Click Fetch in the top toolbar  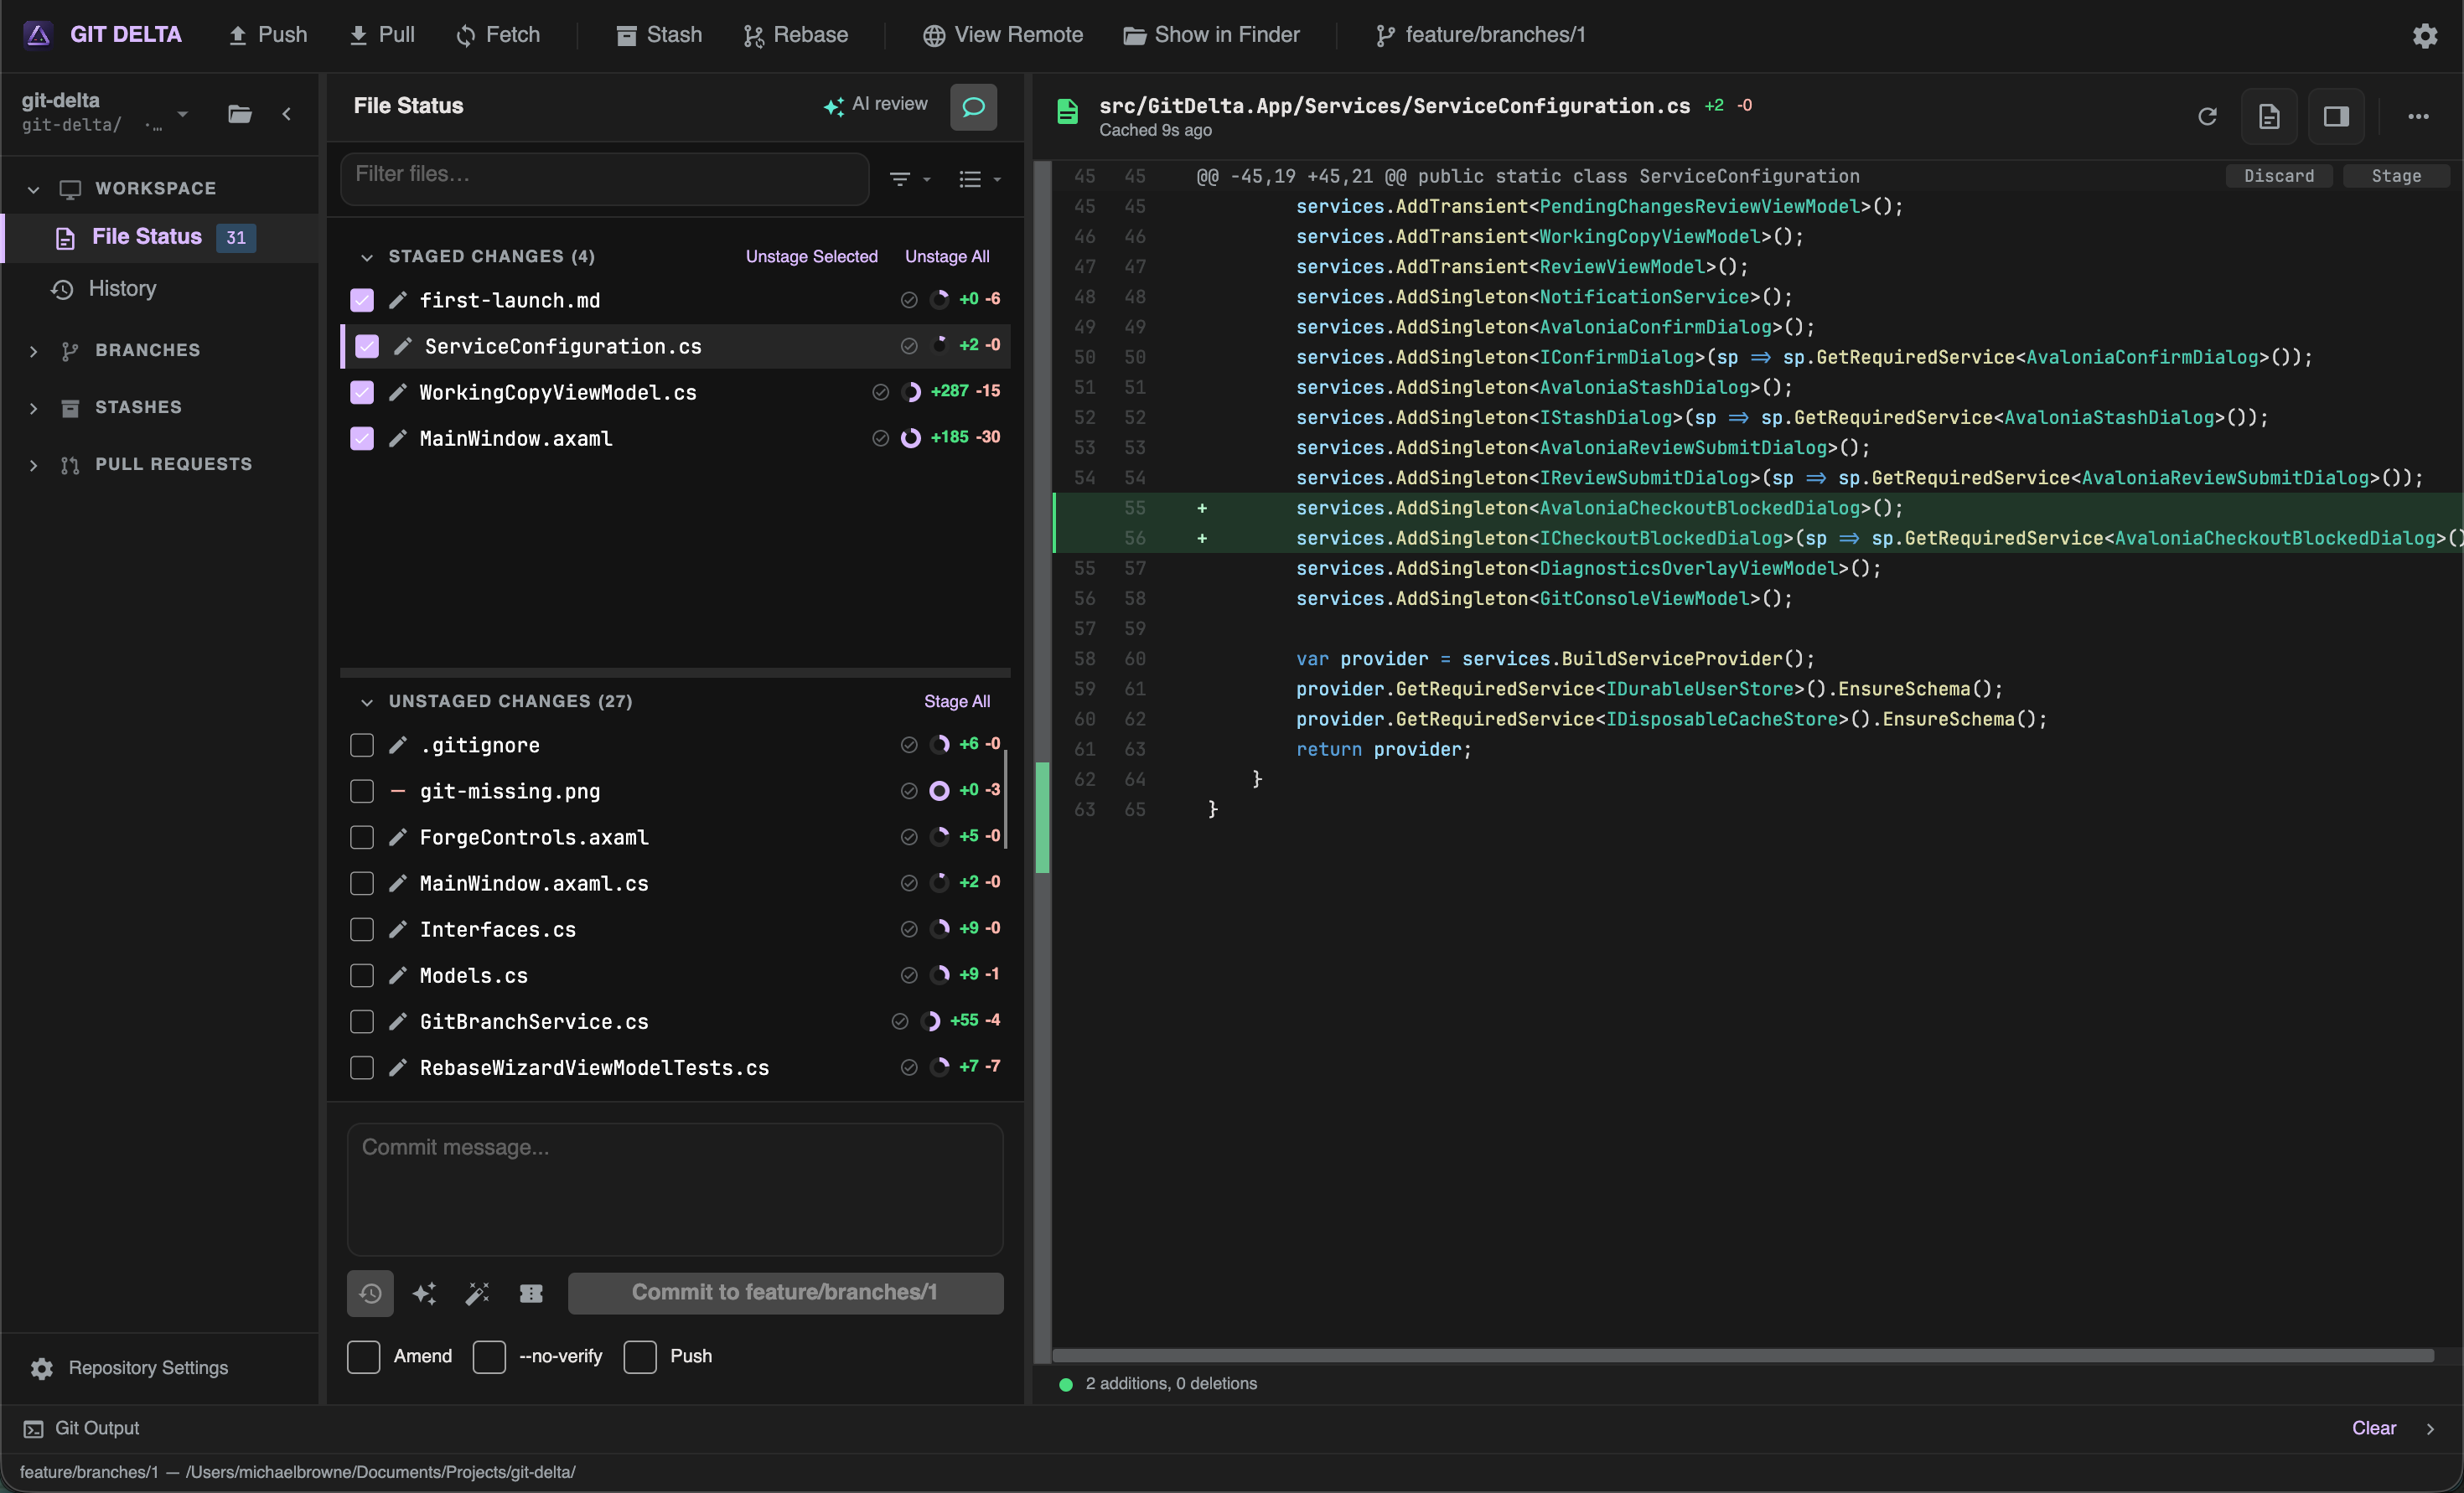pyautogui.click(x=498, y=35)
